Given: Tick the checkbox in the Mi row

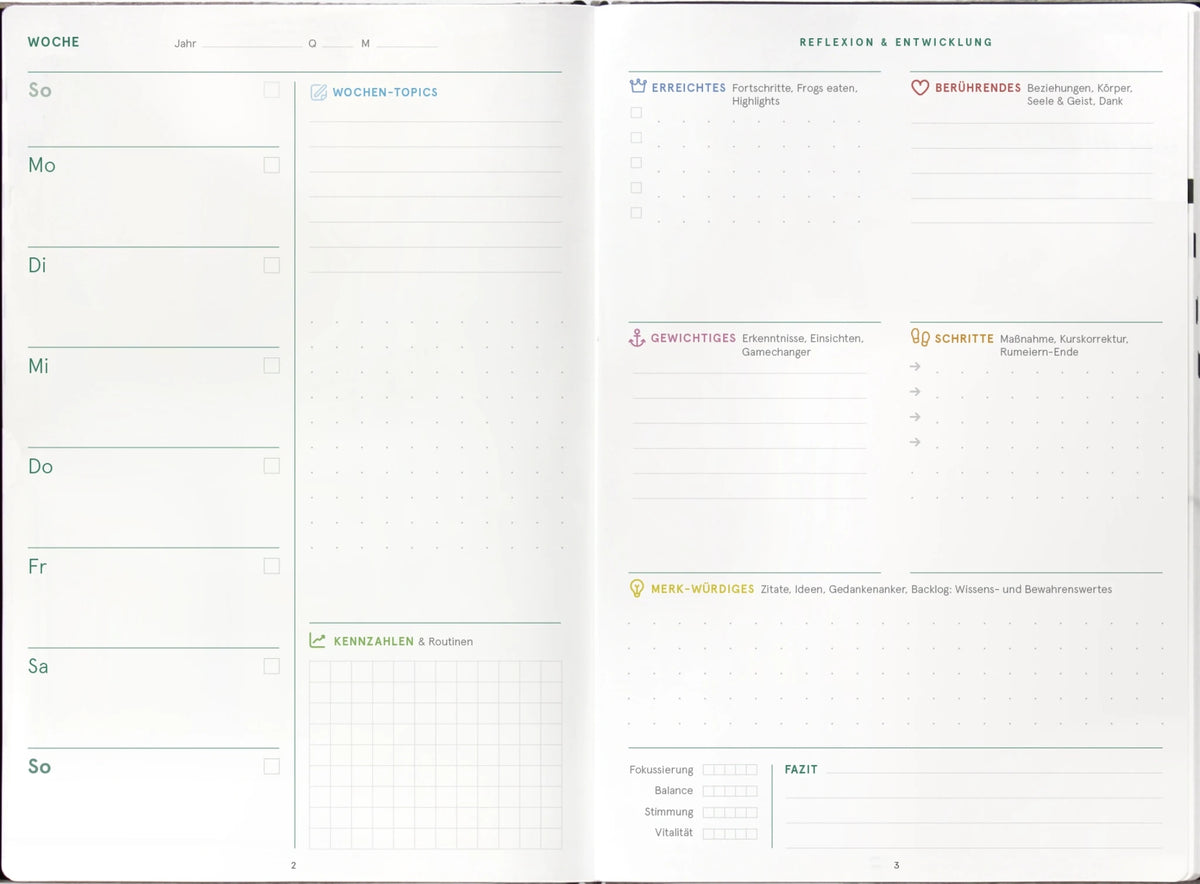Looking at the screenshot, I should (x=272, y=365).
